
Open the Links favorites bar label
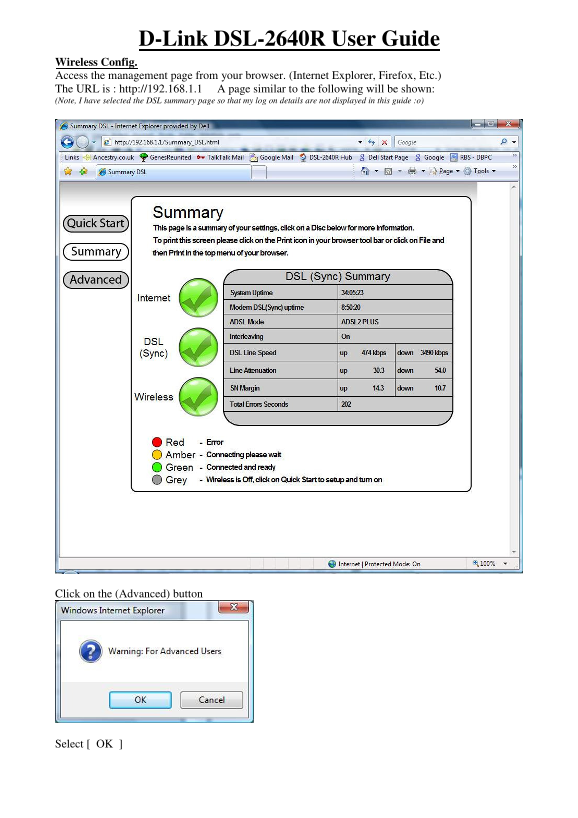[71, 157]
